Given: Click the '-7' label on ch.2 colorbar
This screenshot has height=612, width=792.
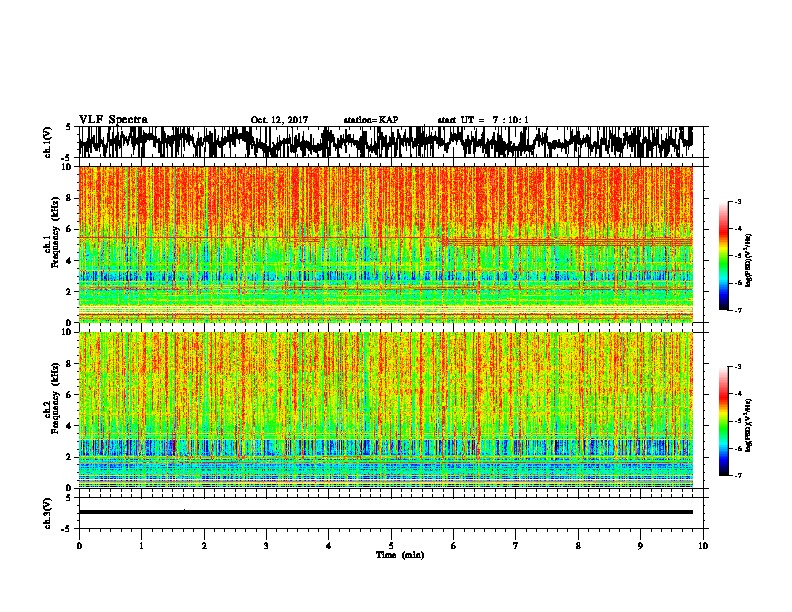Looking at the screenshot, I should (x=737, y=475).
